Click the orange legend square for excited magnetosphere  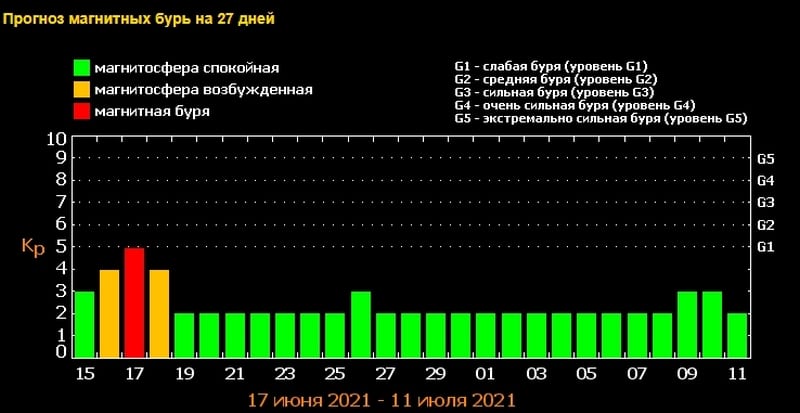81,90
